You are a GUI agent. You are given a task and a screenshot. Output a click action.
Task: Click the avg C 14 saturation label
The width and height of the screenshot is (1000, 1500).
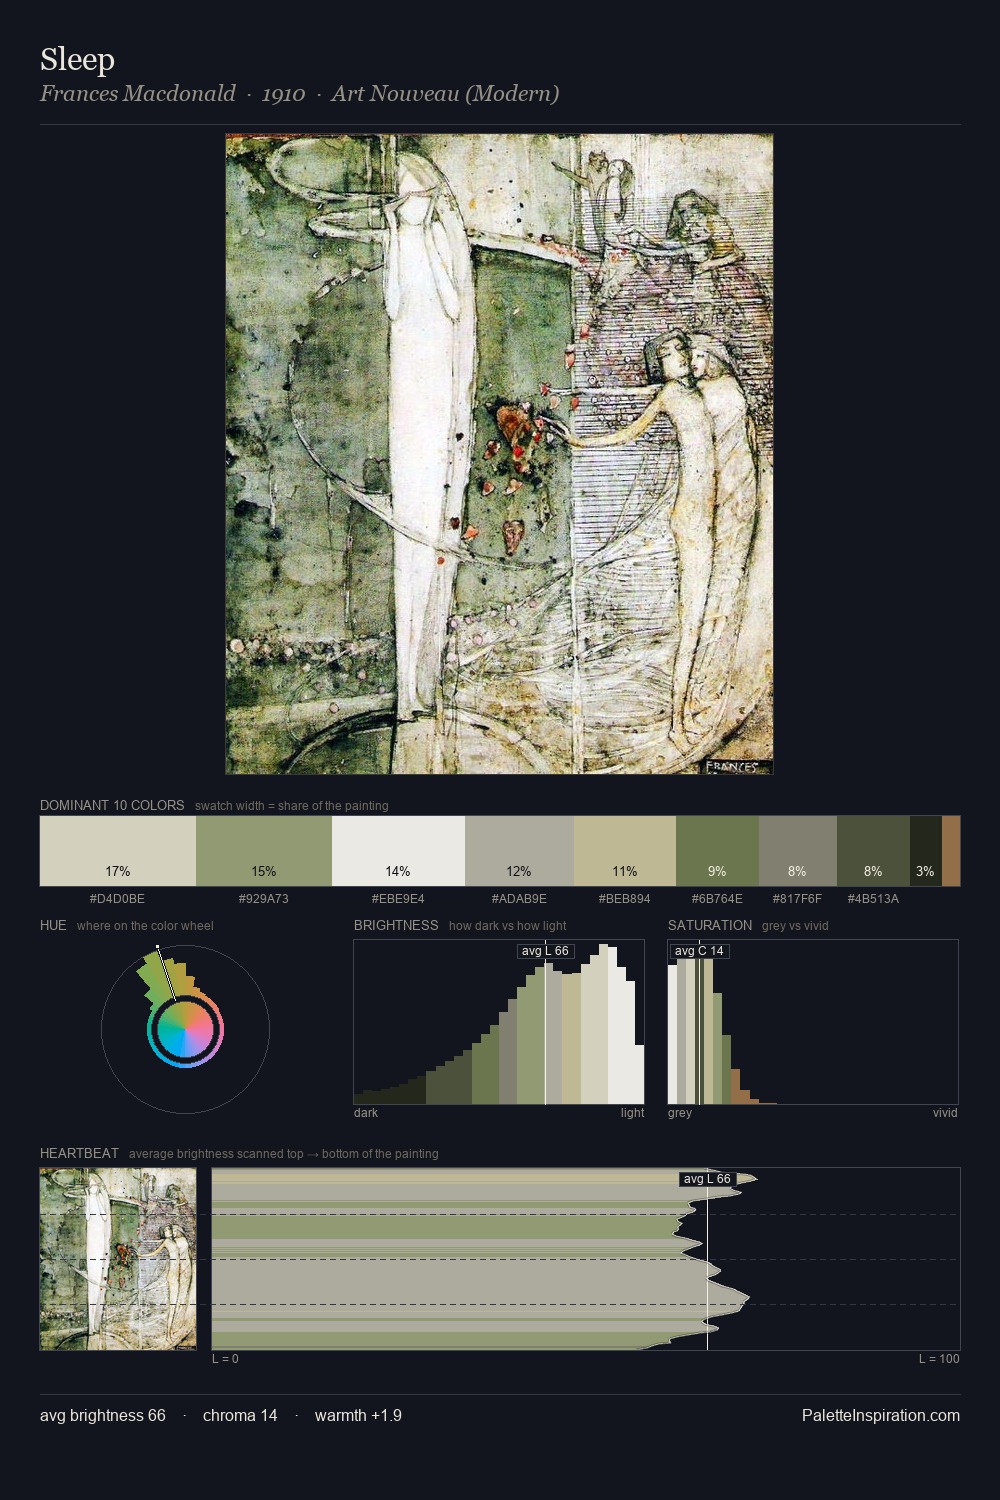click(x=699, y=951)
